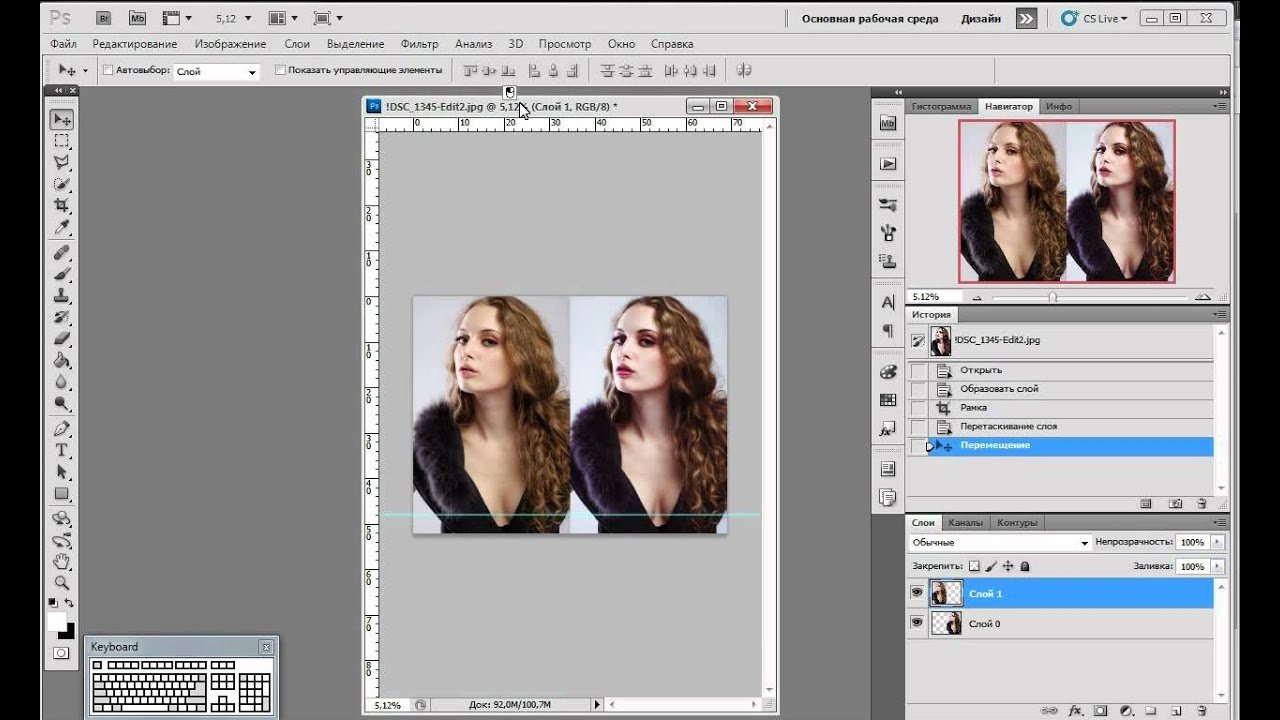Hide Слой 1 using eye icon

916,593
